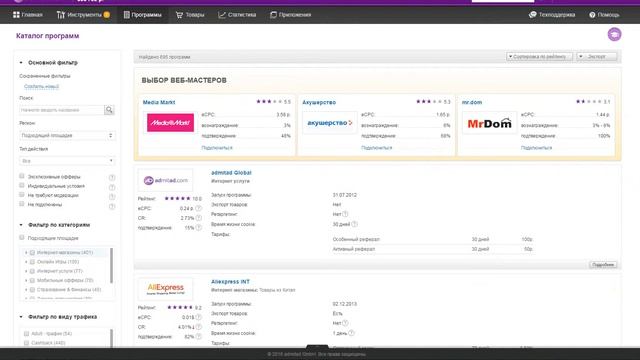
Task: Open the Регион dropdown
Action: click(67, 136)
